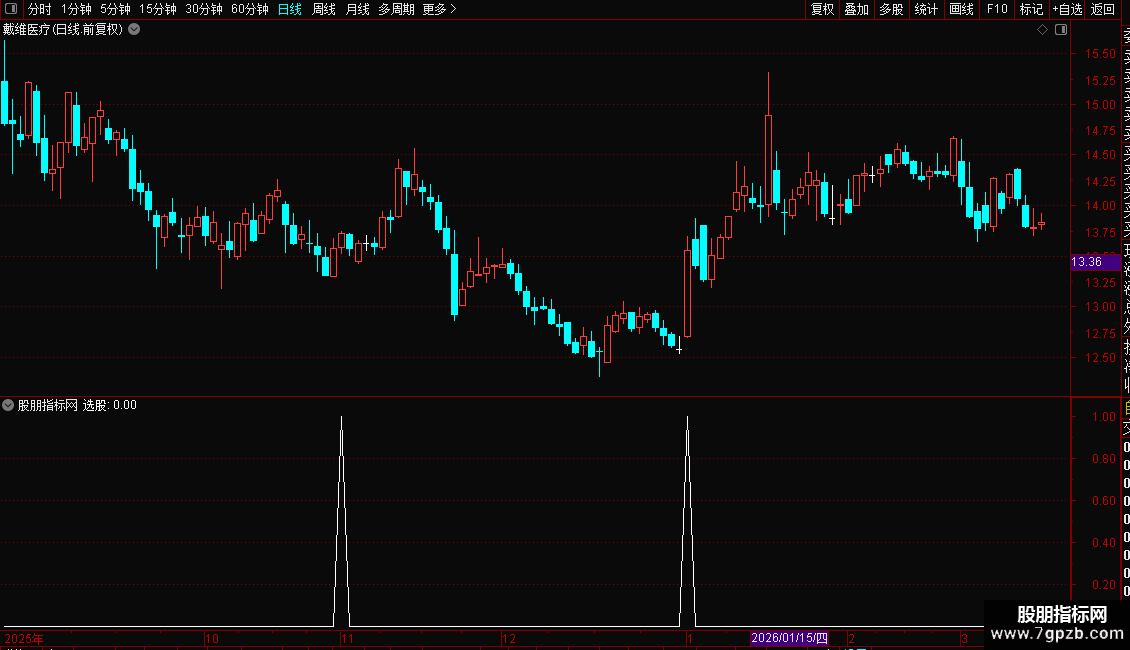Open the 复权 adjustment menu
The height and width of the screenshot is (650, 1130).
pos(822,9)
